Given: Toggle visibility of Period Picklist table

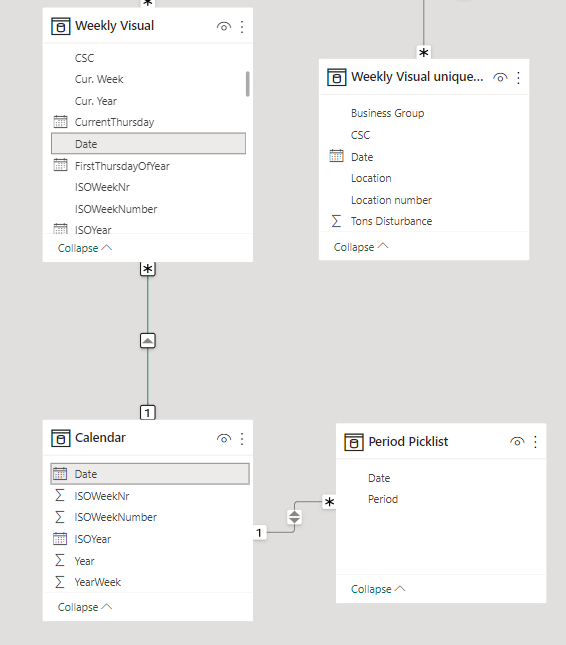Looking at the screenshot, I should (x=517, y=442).
